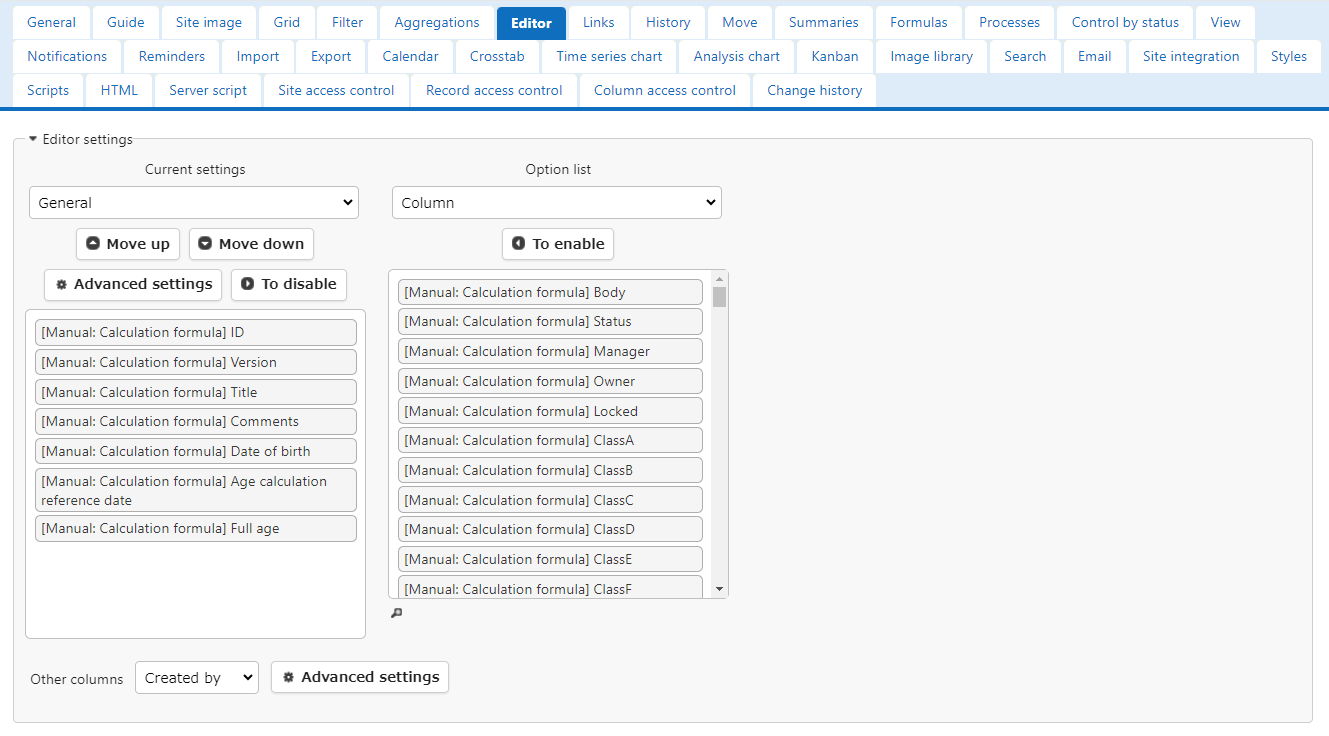The image size is (1329, 736).
Task: Switch to the Kanban tab
Action: 835,56
